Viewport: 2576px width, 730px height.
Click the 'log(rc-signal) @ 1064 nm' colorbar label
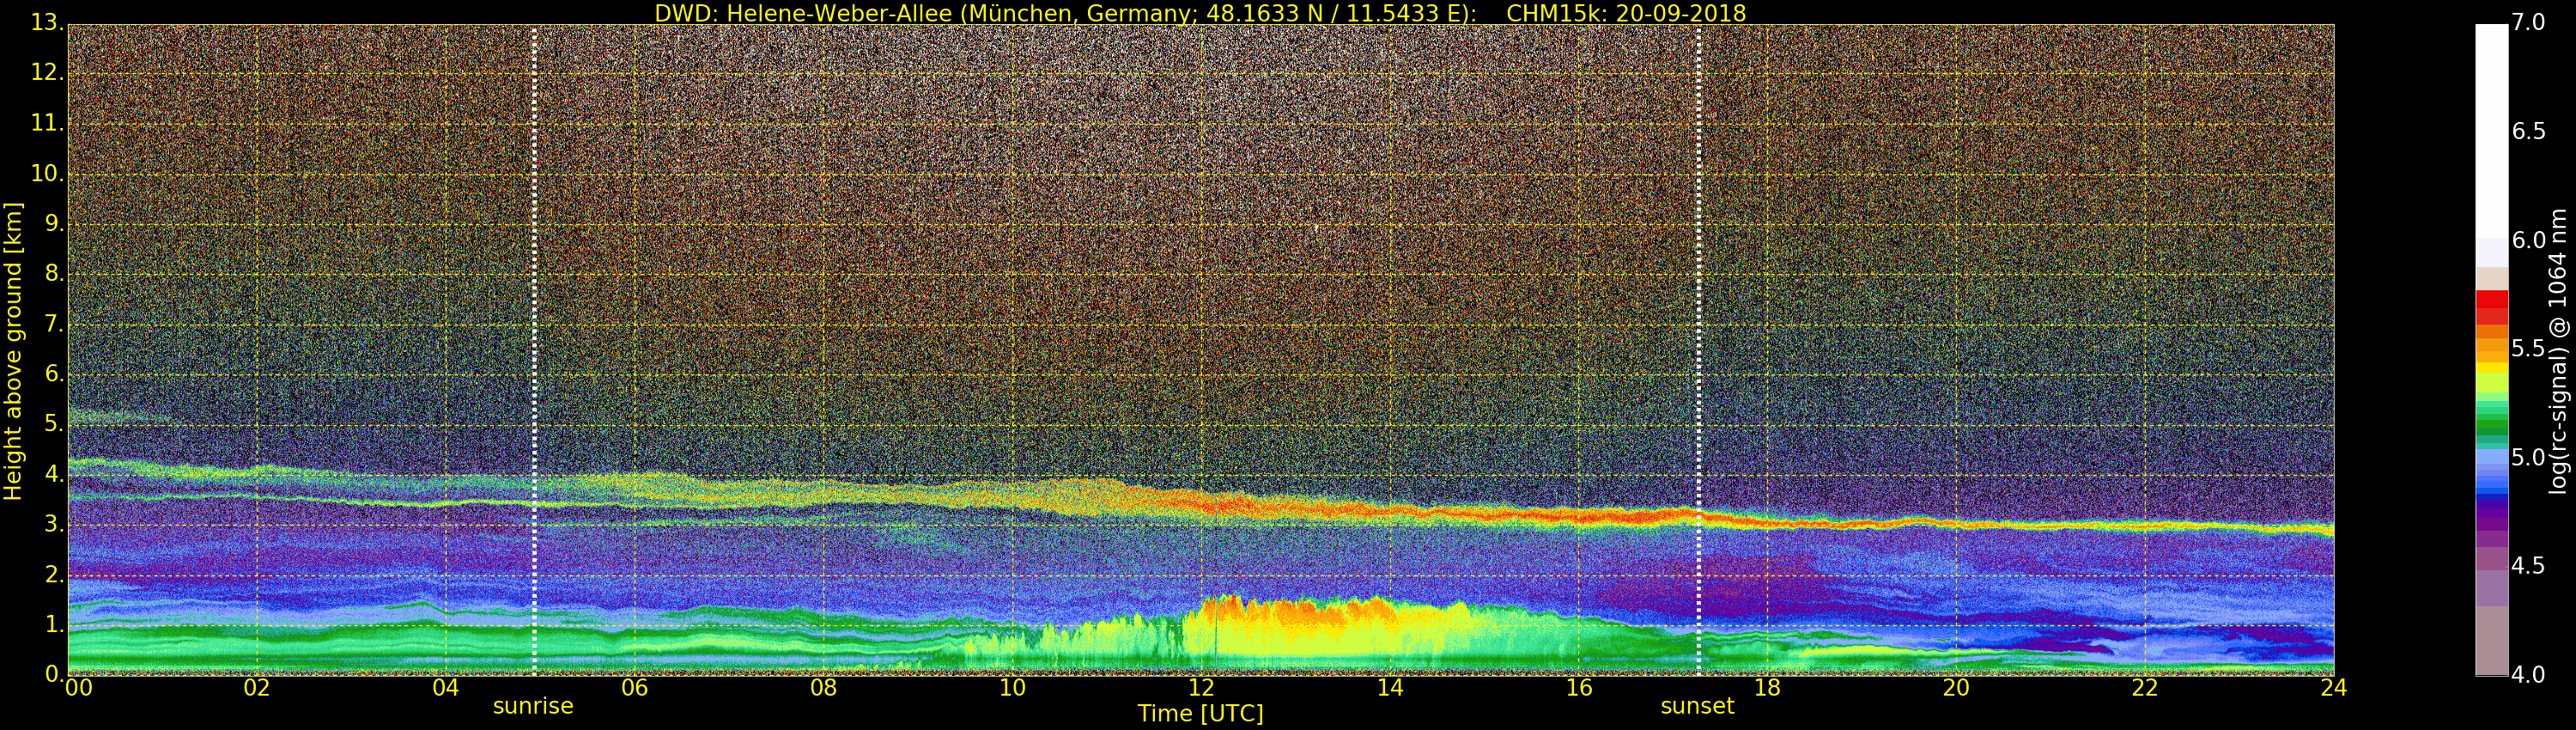coord(2560,351)
